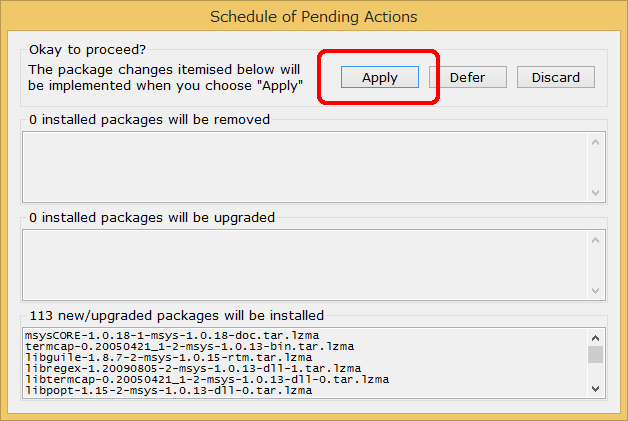
Task: Click up arrow in removed packages list
Action: [x=596, y=143]
